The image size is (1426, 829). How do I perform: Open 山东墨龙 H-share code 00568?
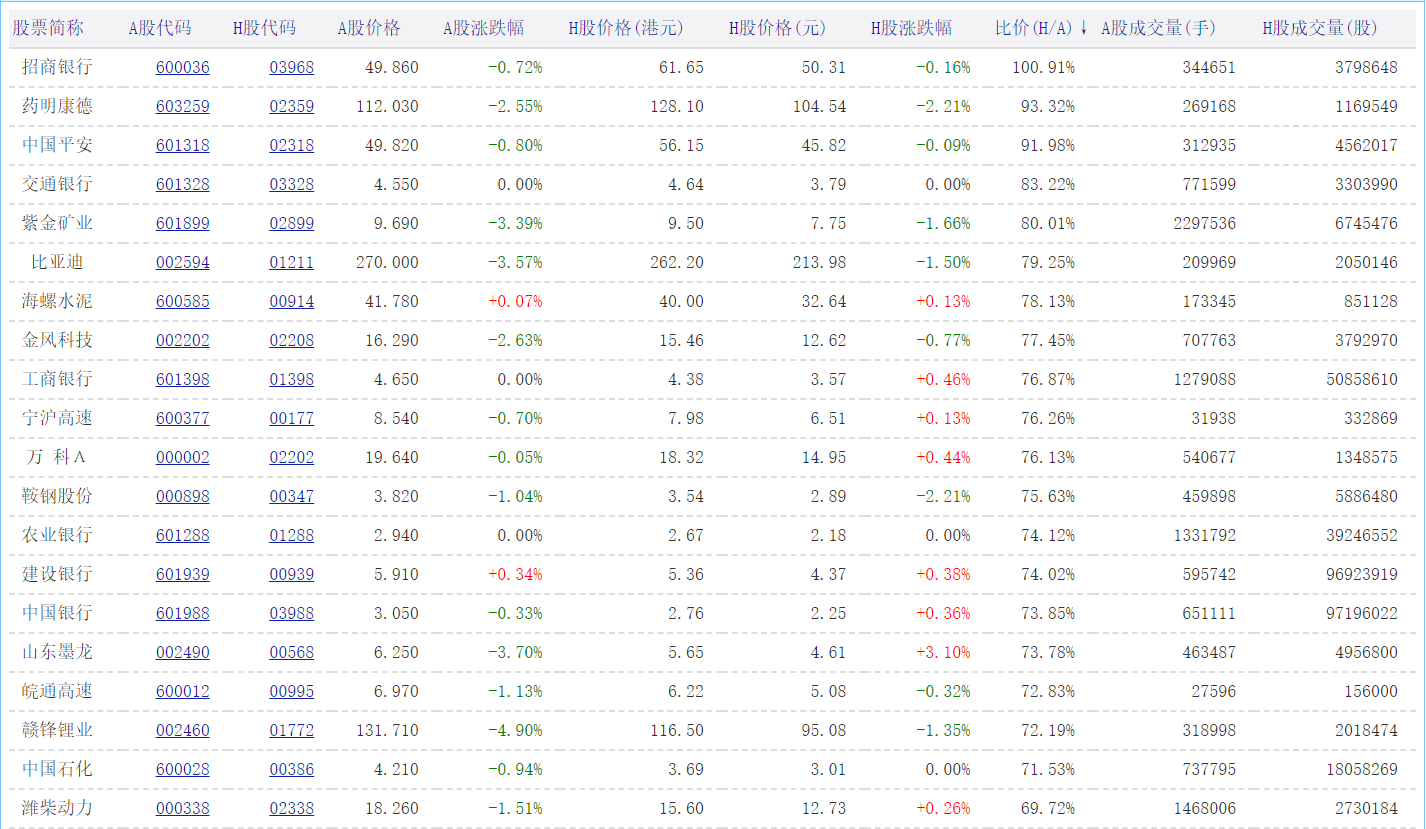point(292,652)
